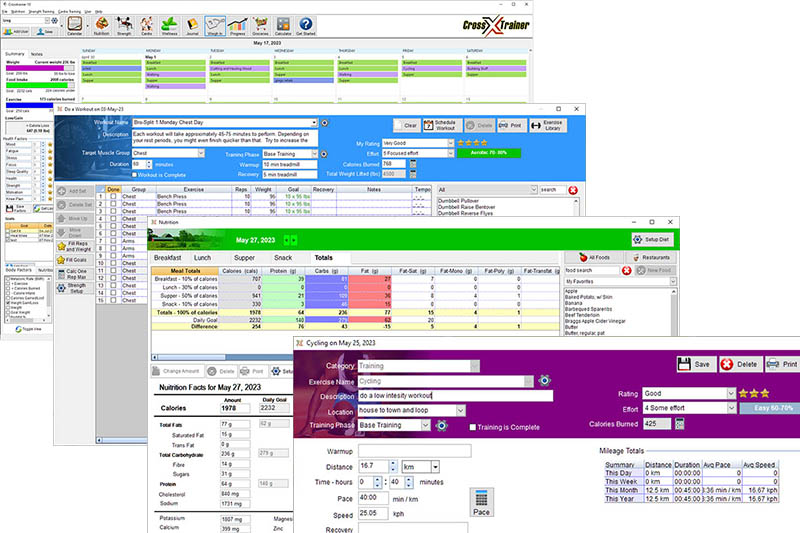Viewport: 800px width, 533px height.
Task: Click Setup Diet in Nutrition window
Action: 653,240
